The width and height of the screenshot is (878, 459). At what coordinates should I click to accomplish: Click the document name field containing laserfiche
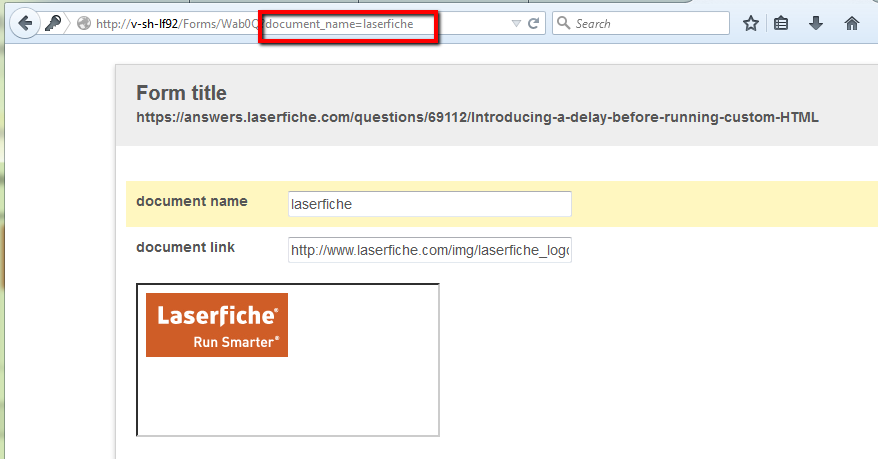(429, 204)
